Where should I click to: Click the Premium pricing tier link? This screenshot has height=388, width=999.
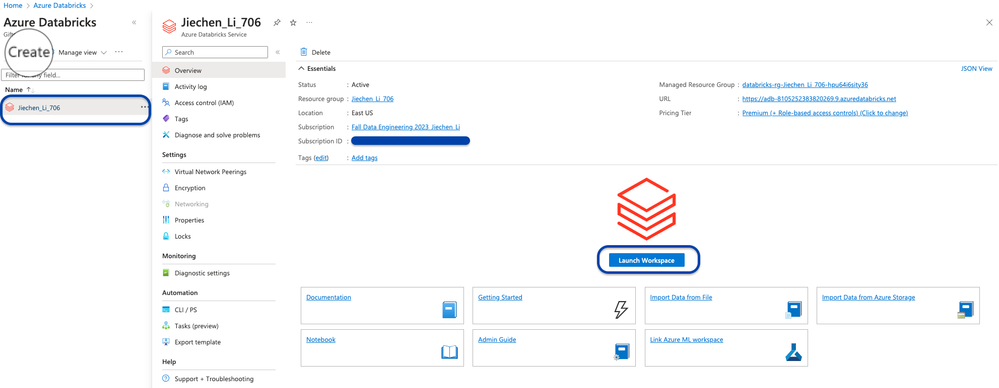825,113
